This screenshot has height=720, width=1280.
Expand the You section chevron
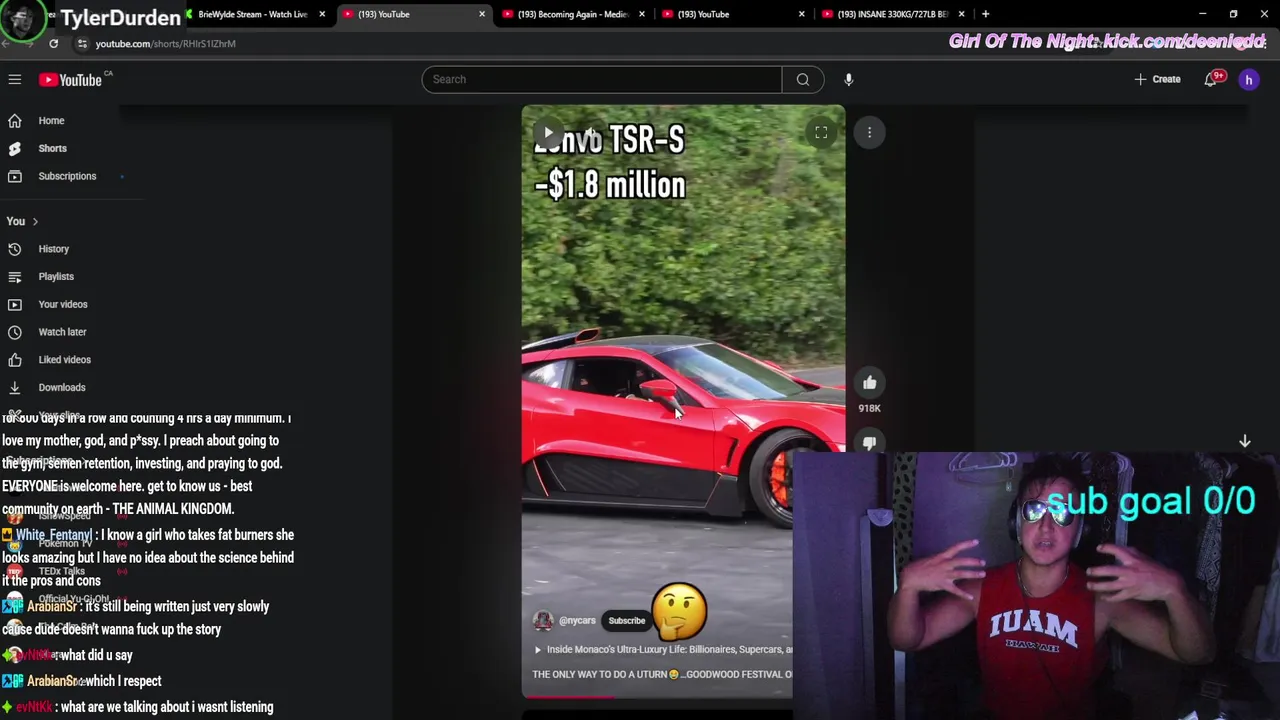point(35,221)
